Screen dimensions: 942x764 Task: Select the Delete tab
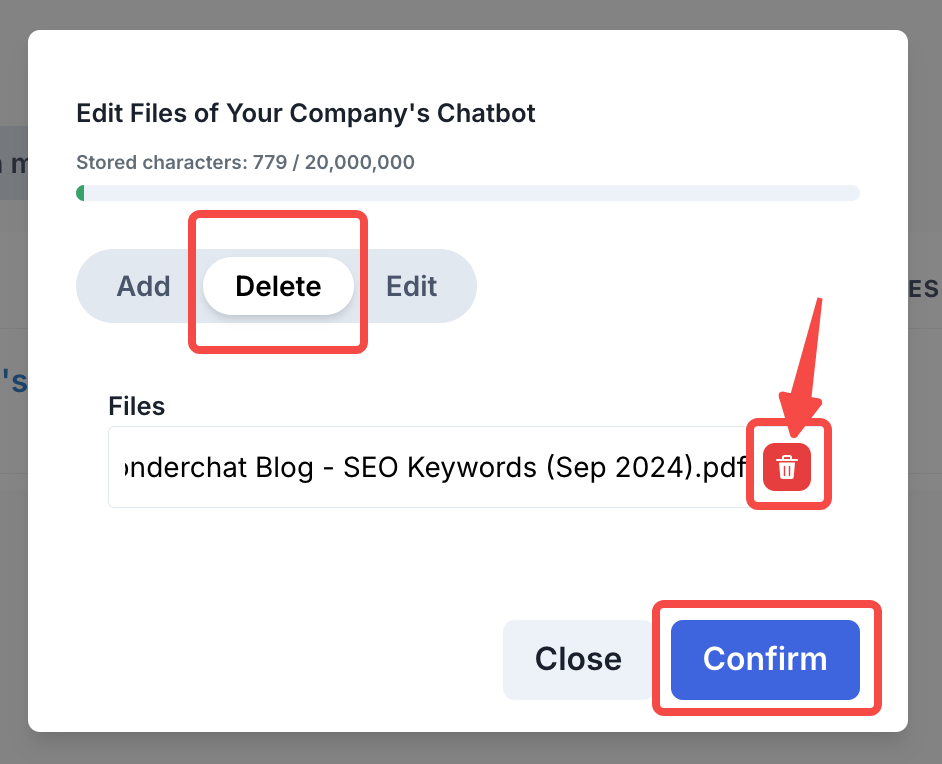pyautogui.click(x=278, y=286)
